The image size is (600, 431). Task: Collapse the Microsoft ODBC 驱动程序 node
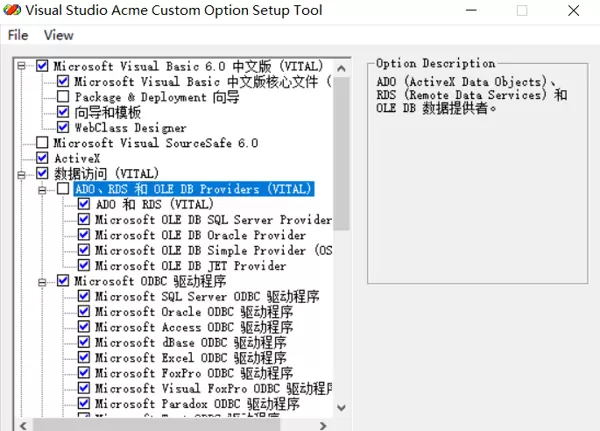click(x=43, y=282)
